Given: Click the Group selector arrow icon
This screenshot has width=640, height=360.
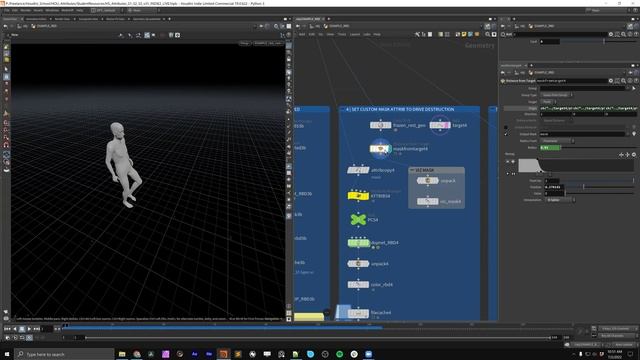Looking at the screenshot, I should click(x=634, y=88).
